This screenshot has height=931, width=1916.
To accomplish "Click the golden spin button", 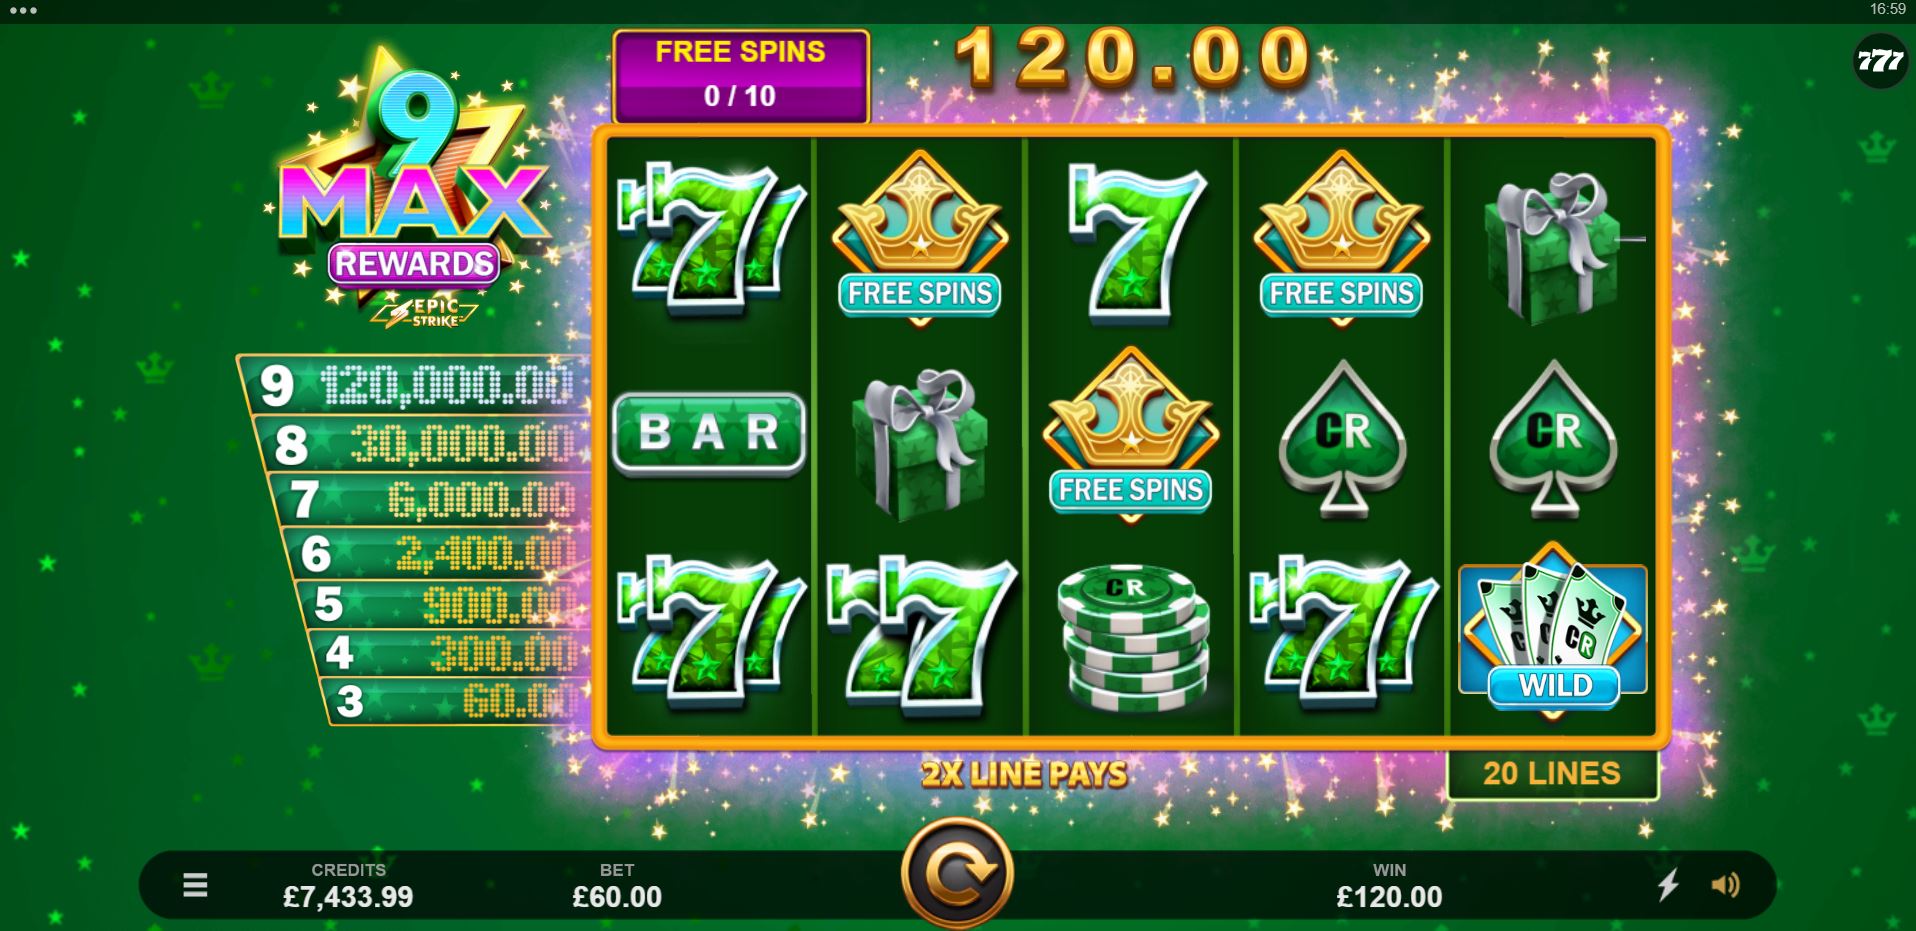I will [957, 873].
